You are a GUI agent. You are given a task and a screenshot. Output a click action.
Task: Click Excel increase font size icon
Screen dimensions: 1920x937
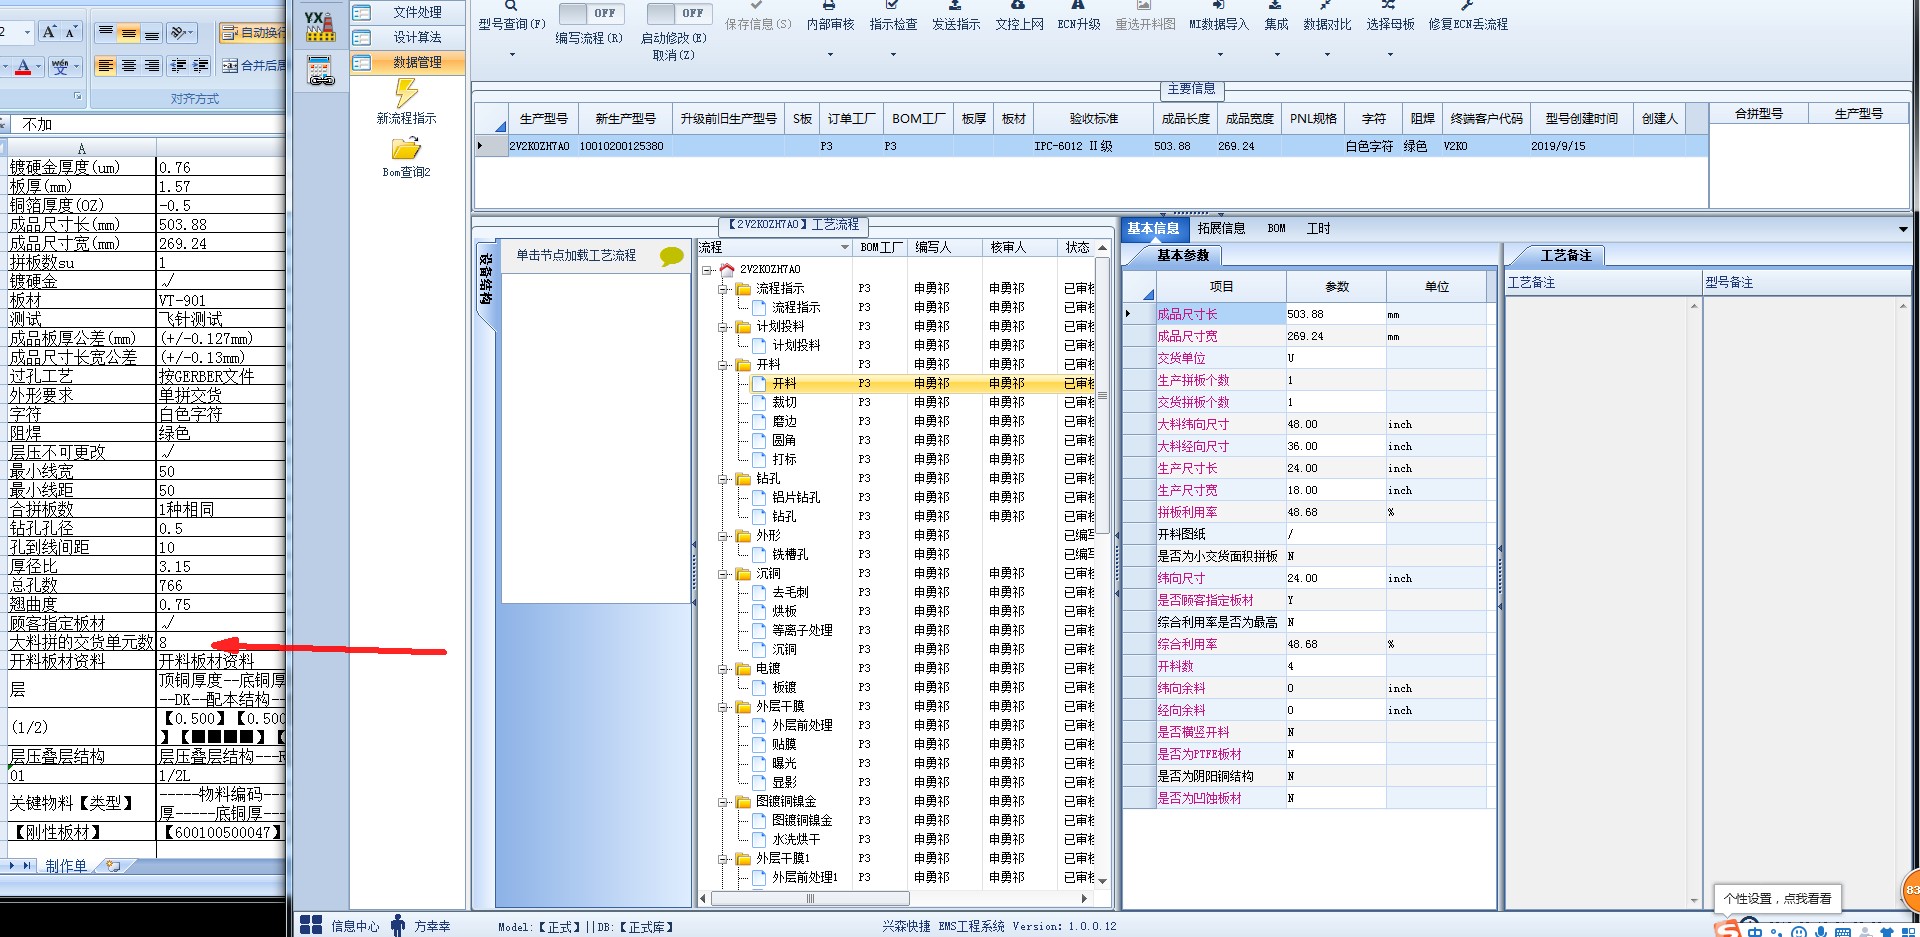(49, 32)
